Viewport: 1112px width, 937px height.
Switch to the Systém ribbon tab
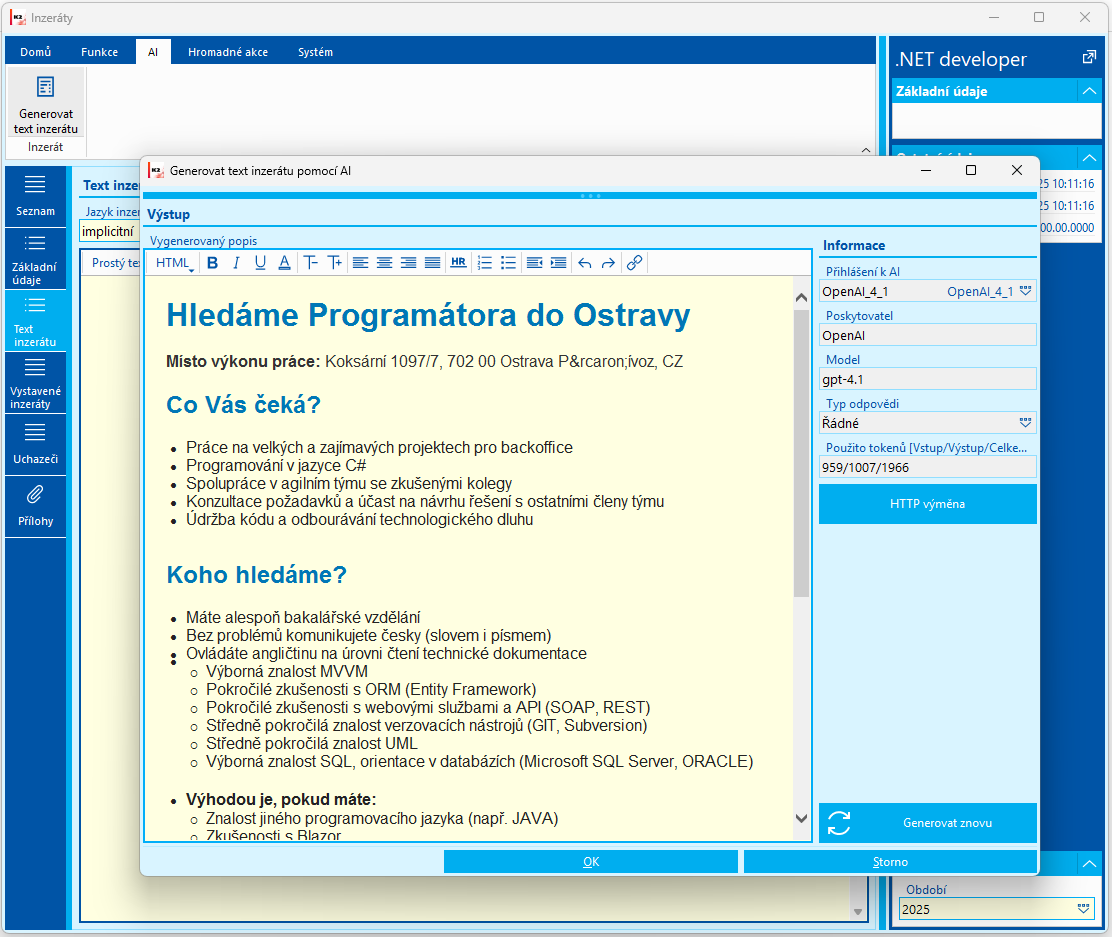click(316, 52)
